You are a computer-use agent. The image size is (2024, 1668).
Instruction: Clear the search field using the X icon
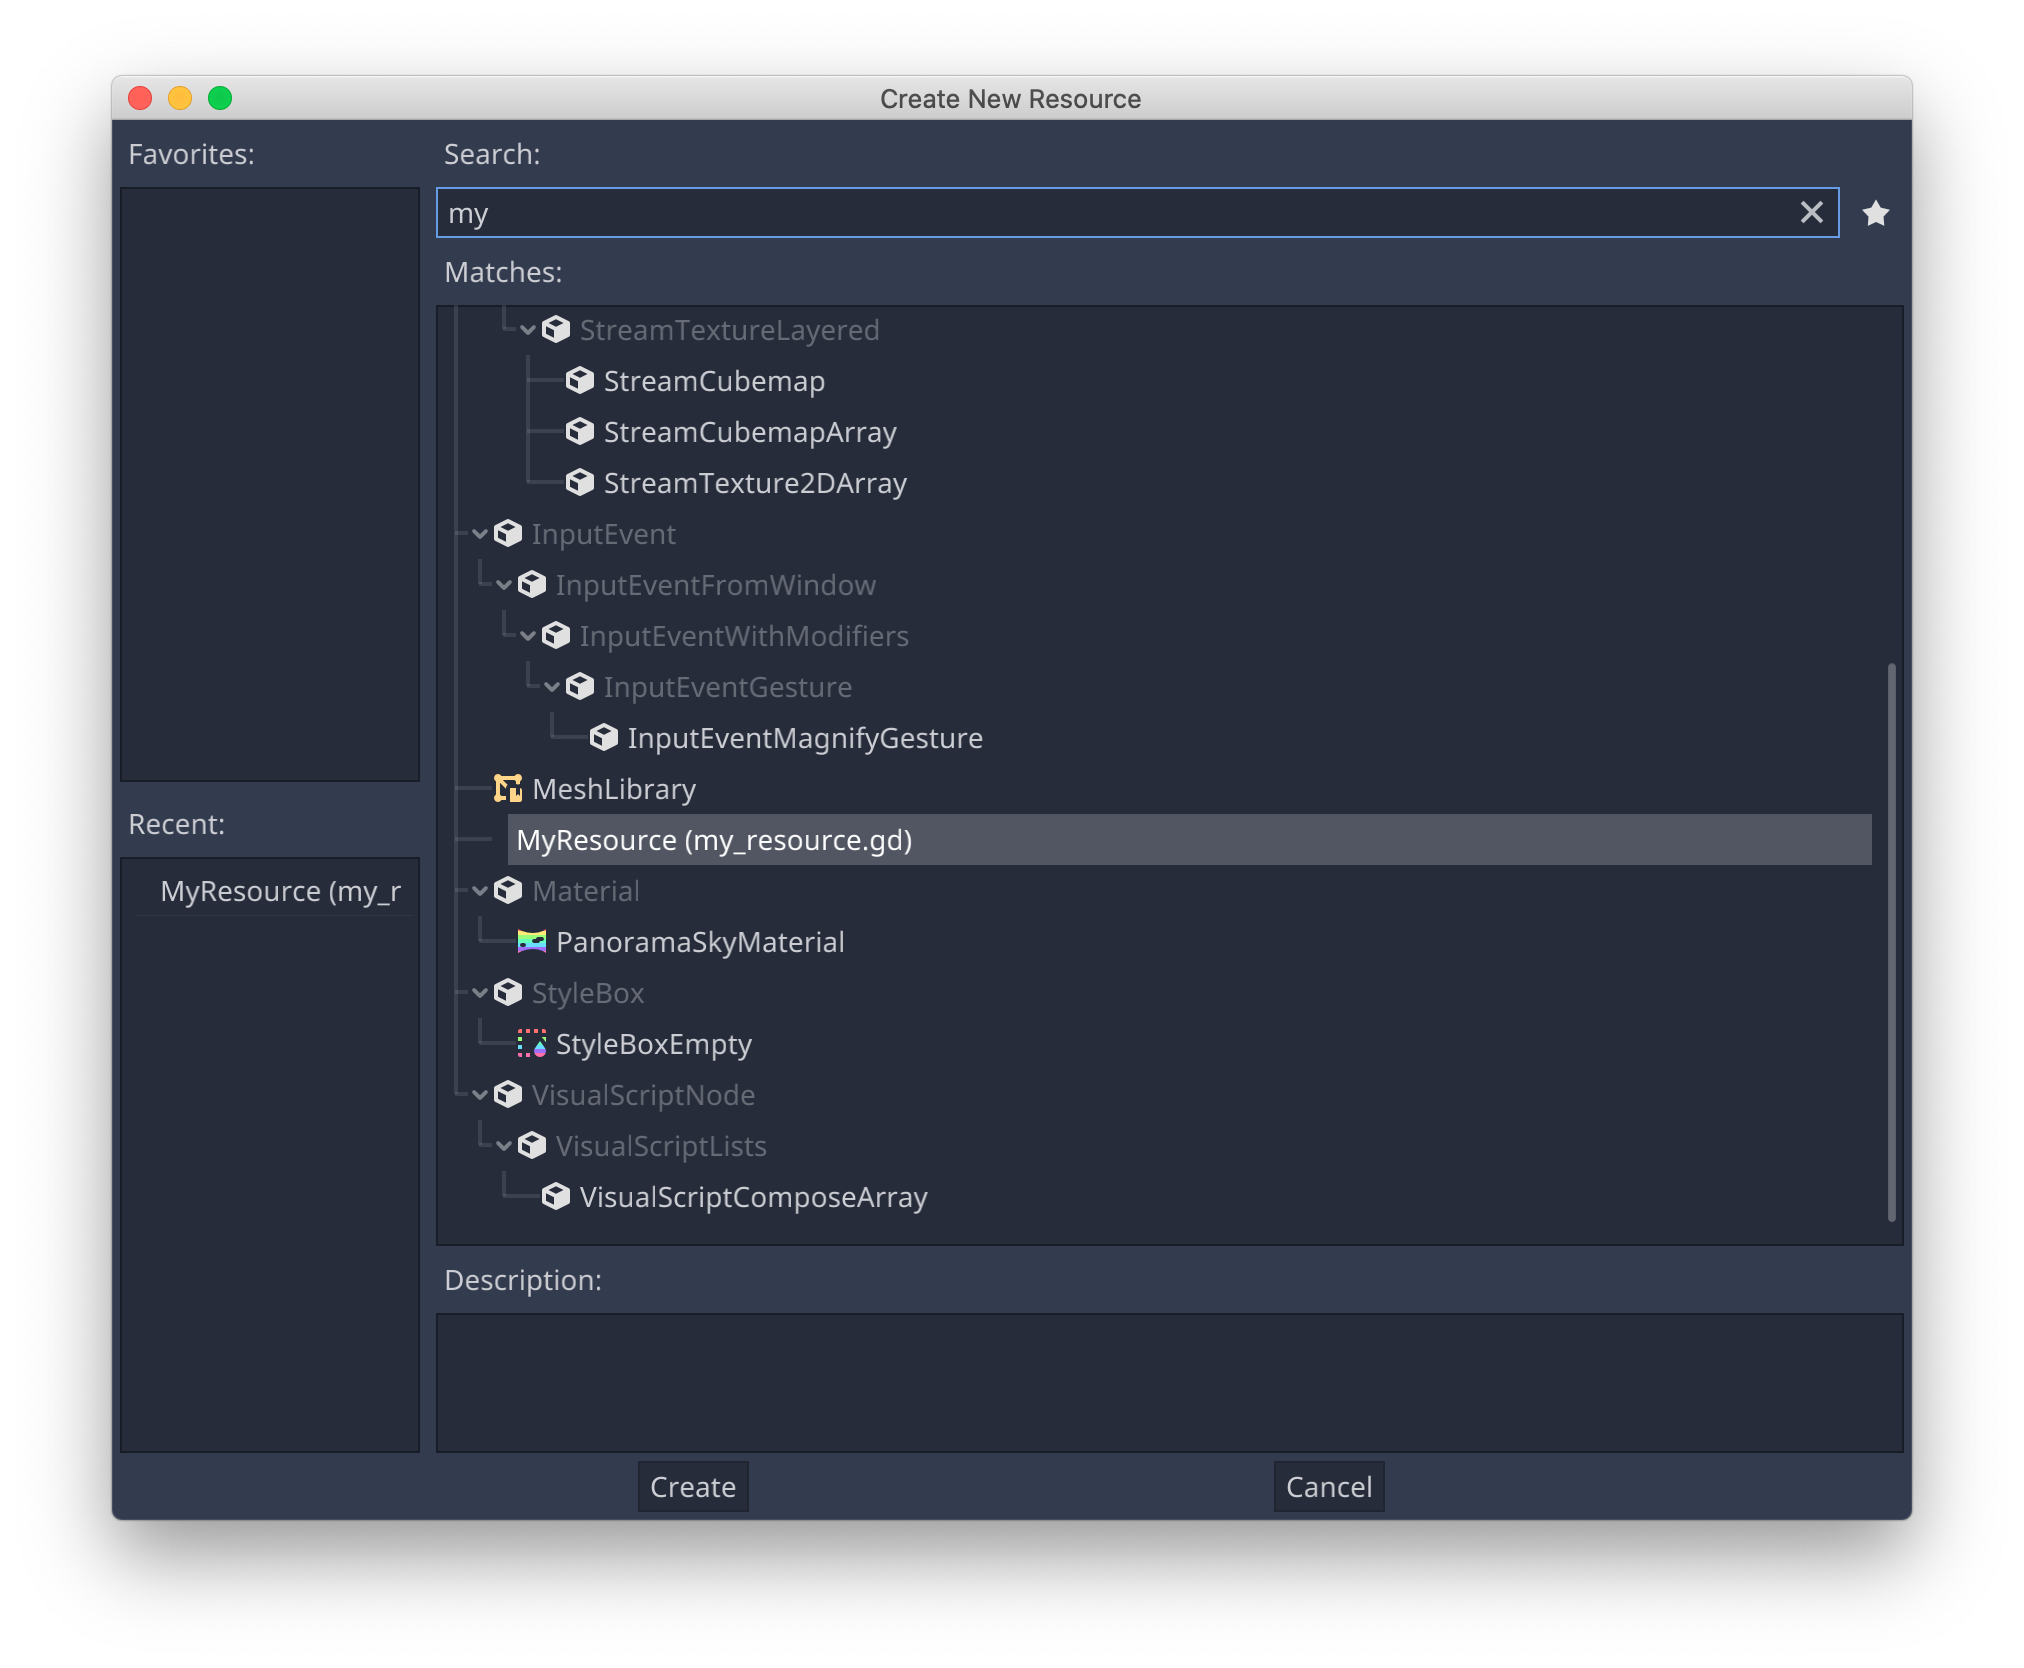coord(1811,212)
